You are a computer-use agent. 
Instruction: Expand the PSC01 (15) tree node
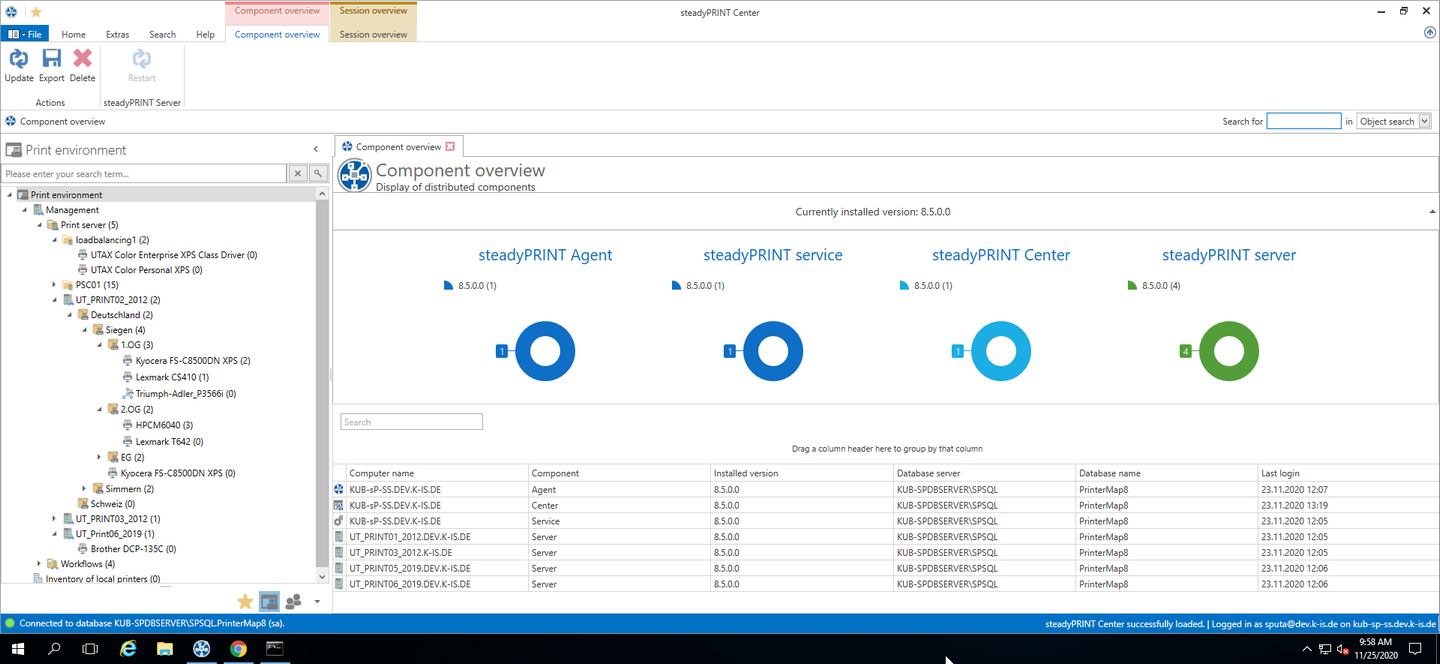coord(55,285)
